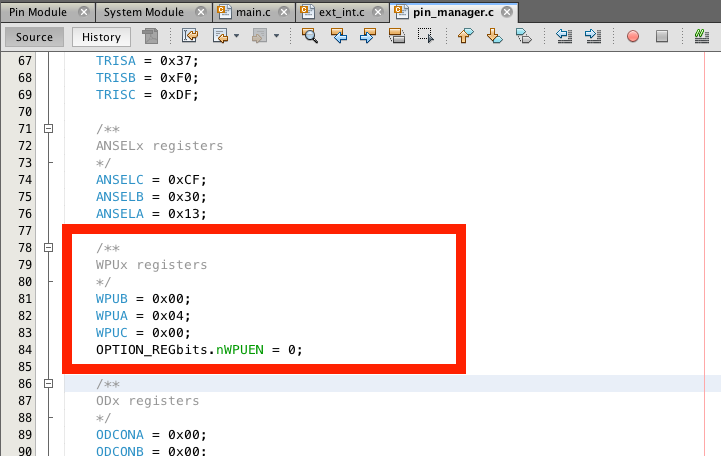Switch to the main.c tab
721x456 pixels.
pyautogui.click(x=253, y=12)
